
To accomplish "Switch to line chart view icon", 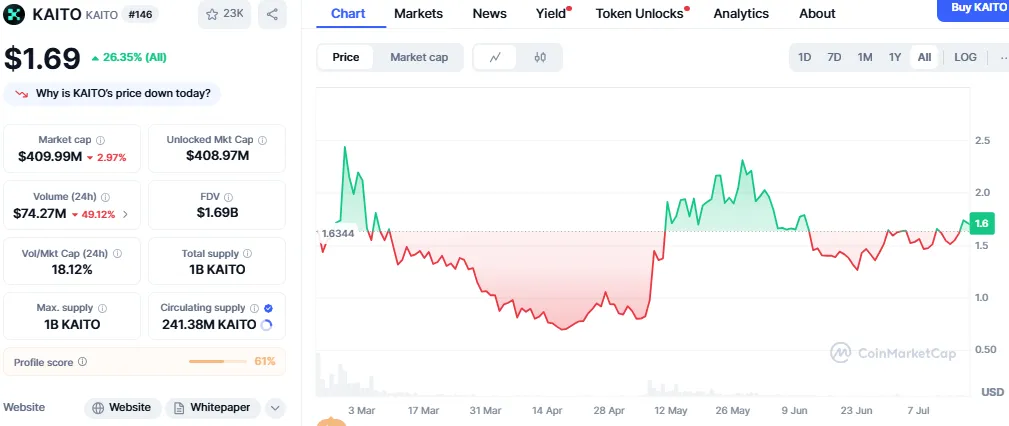I will pyautogui.click(x=495, y=57).
